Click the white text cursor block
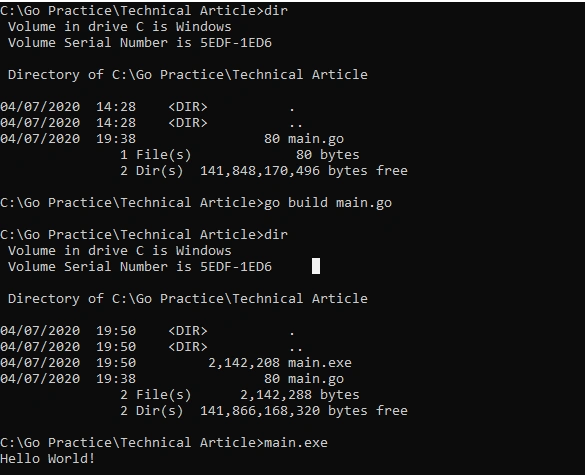Screen dimensions: 585x475 click(x=316, y=266)
